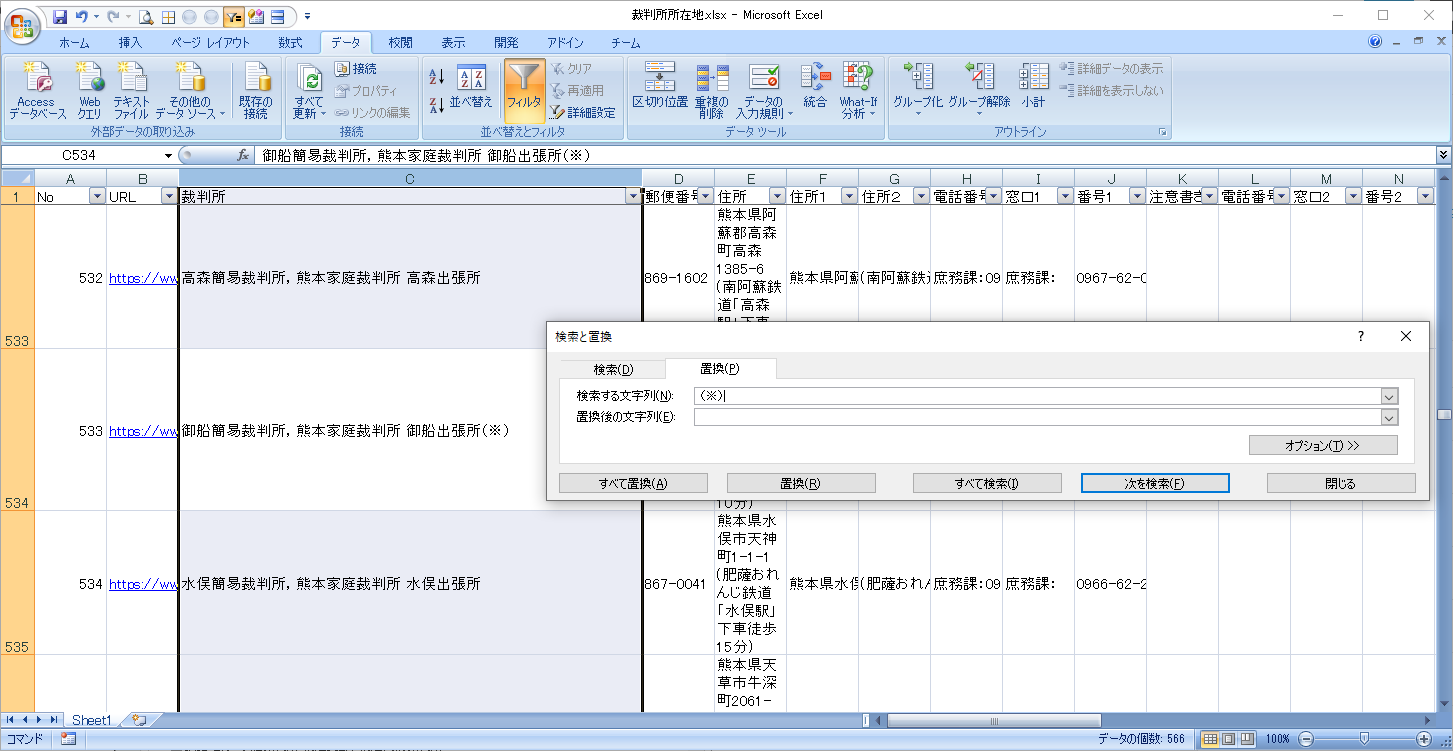
Task: Undo the last action
Action: tap(82, 17)
